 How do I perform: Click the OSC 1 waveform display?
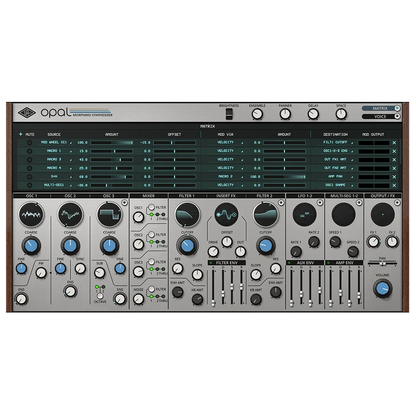[31, 215]
